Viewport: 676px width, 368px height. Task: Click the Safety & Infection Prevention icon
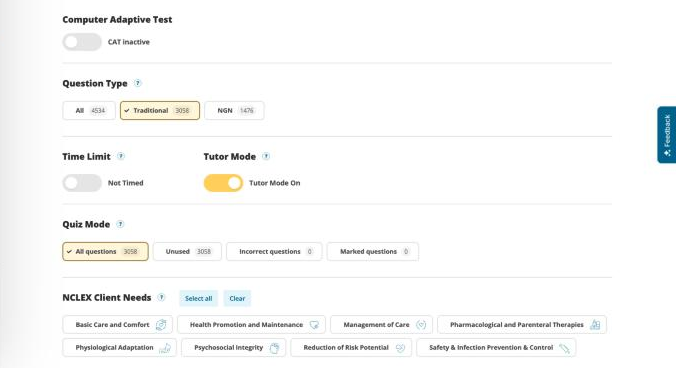coord(564,348)
